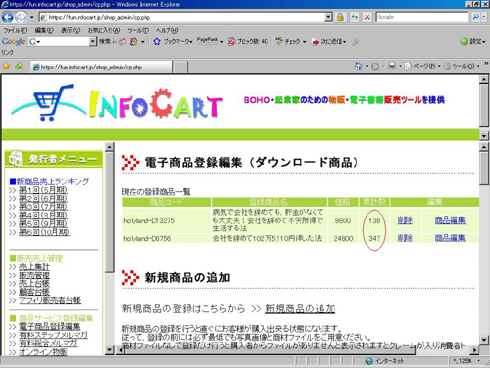490x368 pixels.
Task: Click the 次に送信 send-to button
Action: 329,42
